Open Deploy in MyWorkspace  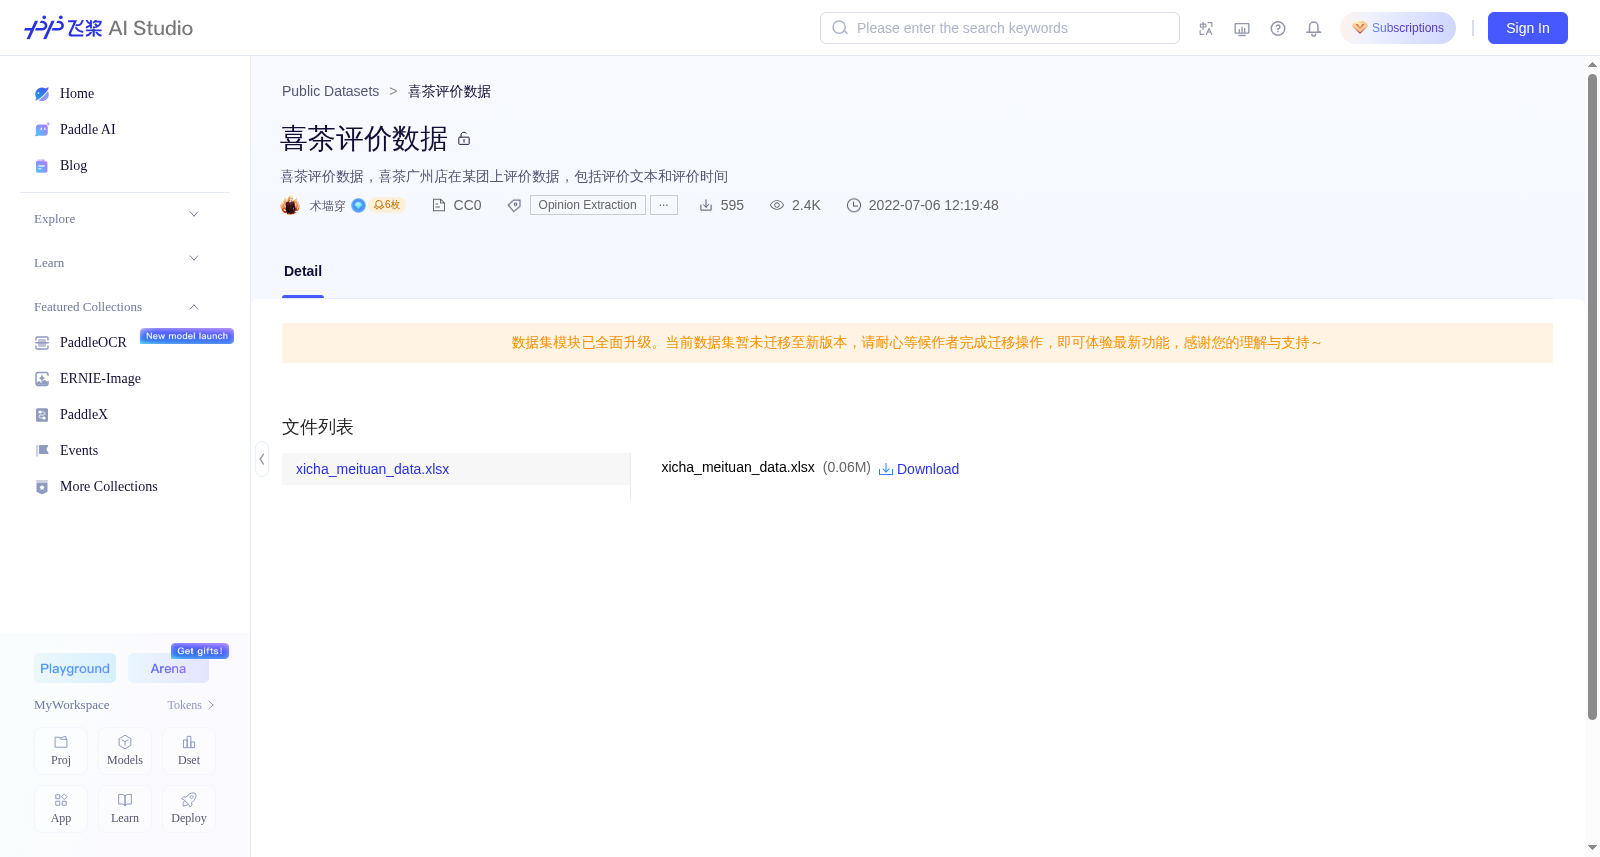[189, 809]
